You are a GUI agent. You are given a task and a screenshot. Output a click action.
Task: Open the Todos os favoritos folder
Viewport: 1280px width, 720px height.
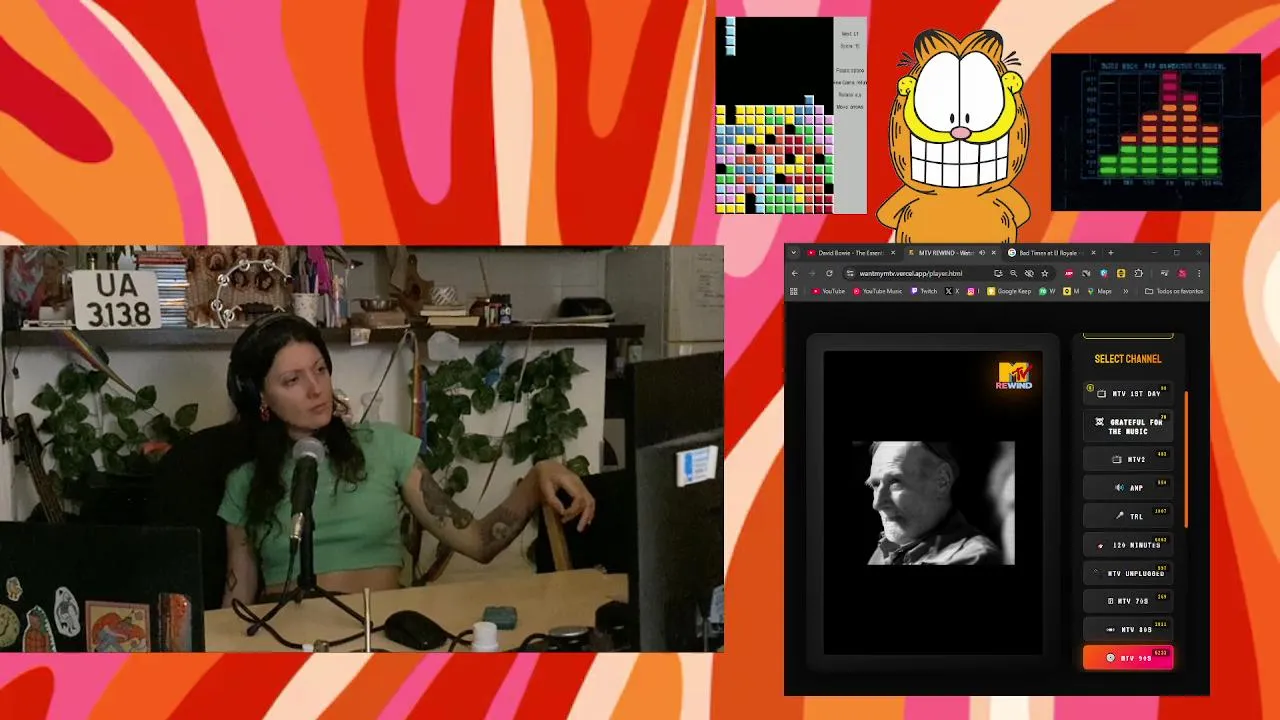[x=1174, y=291]
